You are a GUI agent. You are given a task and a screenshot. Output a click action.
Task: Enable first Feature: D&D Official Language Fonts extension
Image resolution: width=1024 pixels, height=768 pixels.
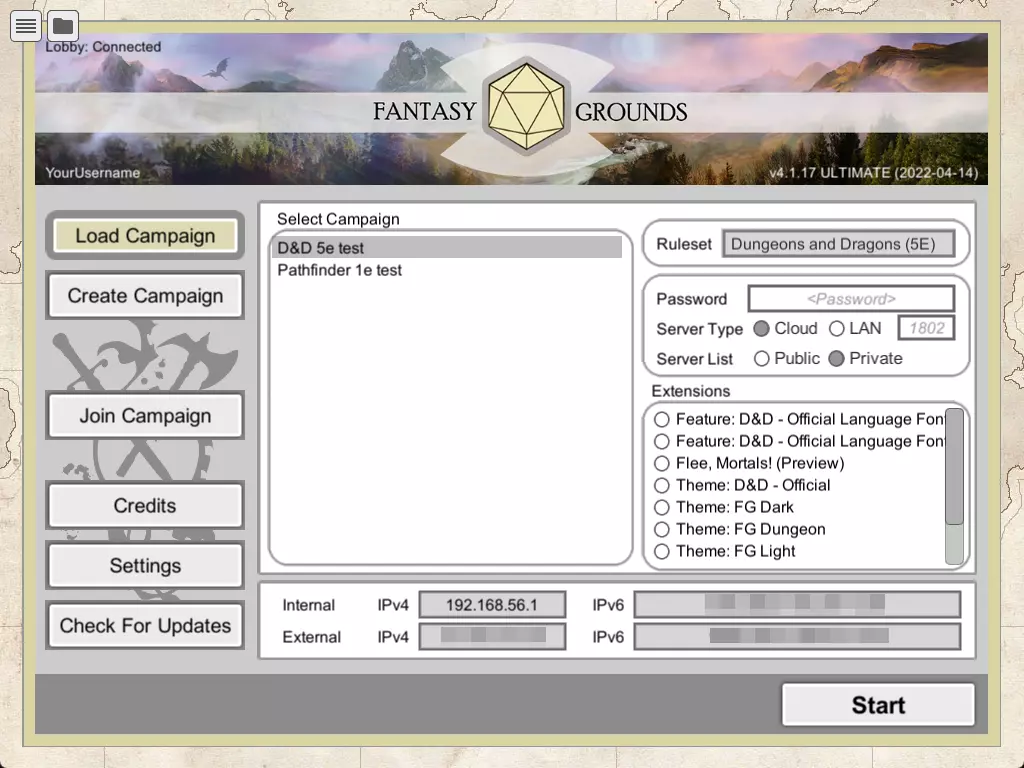tap(662, 419)
